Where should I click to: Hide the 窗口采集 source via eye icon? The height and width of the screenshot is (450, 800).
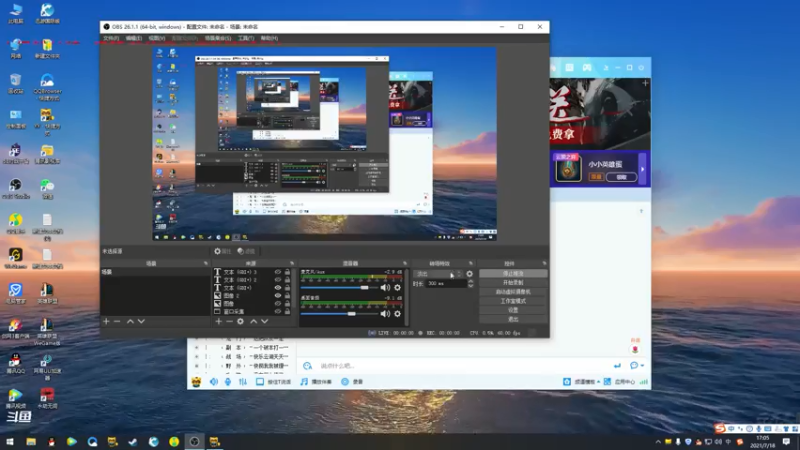click(278, 312)
